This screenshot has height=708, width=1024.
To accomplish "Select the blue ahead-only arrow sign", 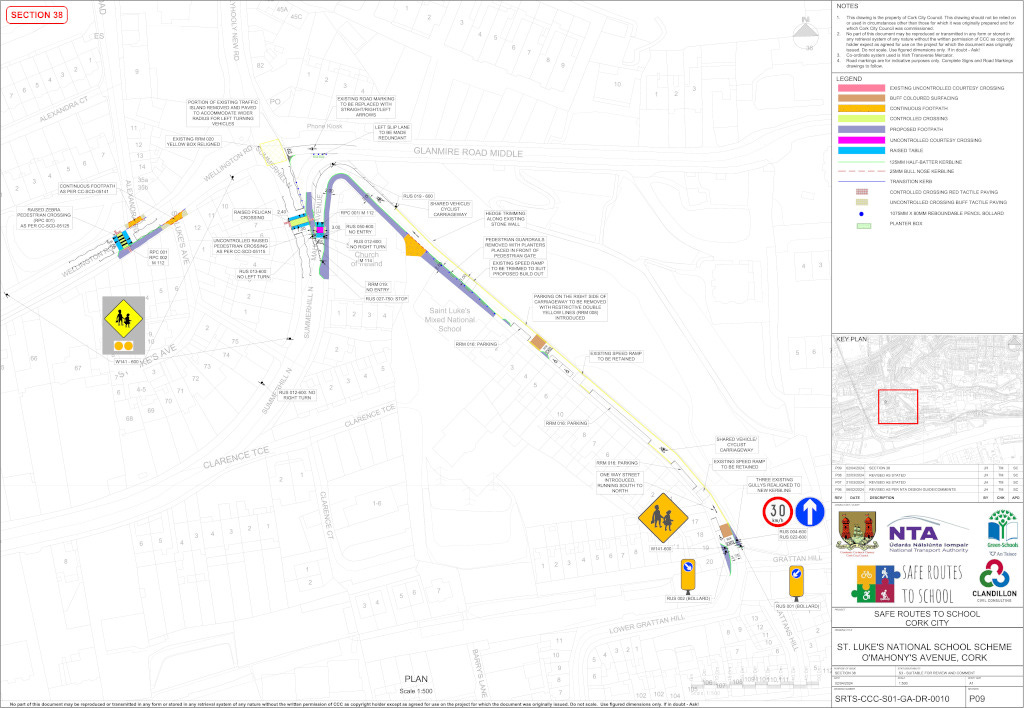I will 810,512.
